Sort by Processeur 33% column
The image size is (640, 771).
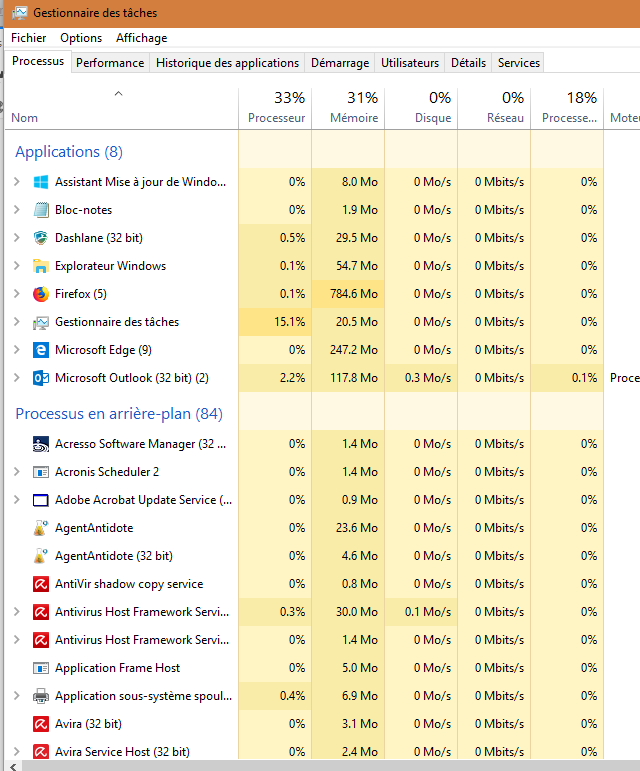pyautogui.click(x=275, y=109)
